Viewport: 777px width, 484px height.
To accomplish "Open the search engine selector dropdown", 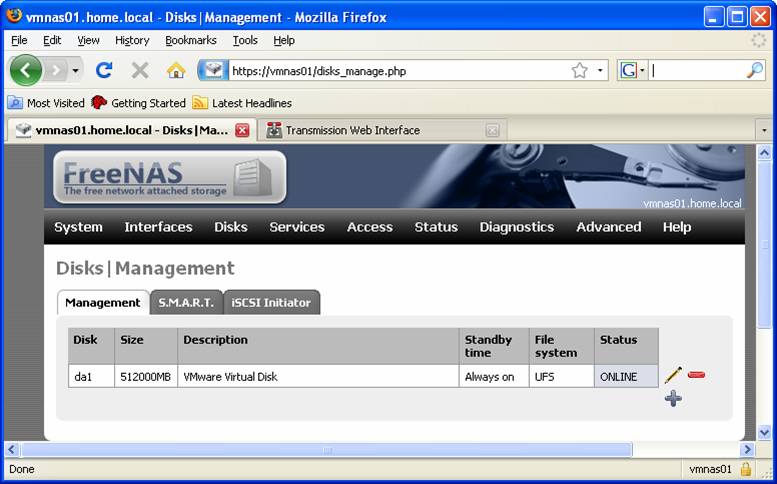I will 643,71.
